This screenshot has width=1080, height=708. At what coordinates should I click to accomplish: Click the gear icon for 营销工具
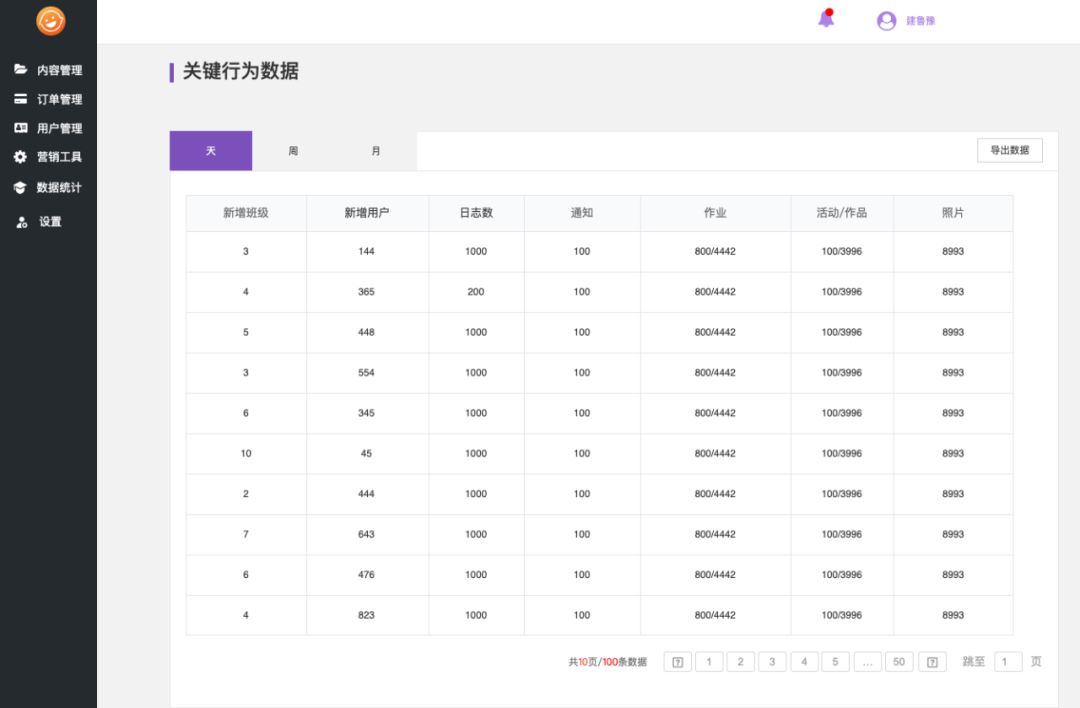click(x=20, y=157)
